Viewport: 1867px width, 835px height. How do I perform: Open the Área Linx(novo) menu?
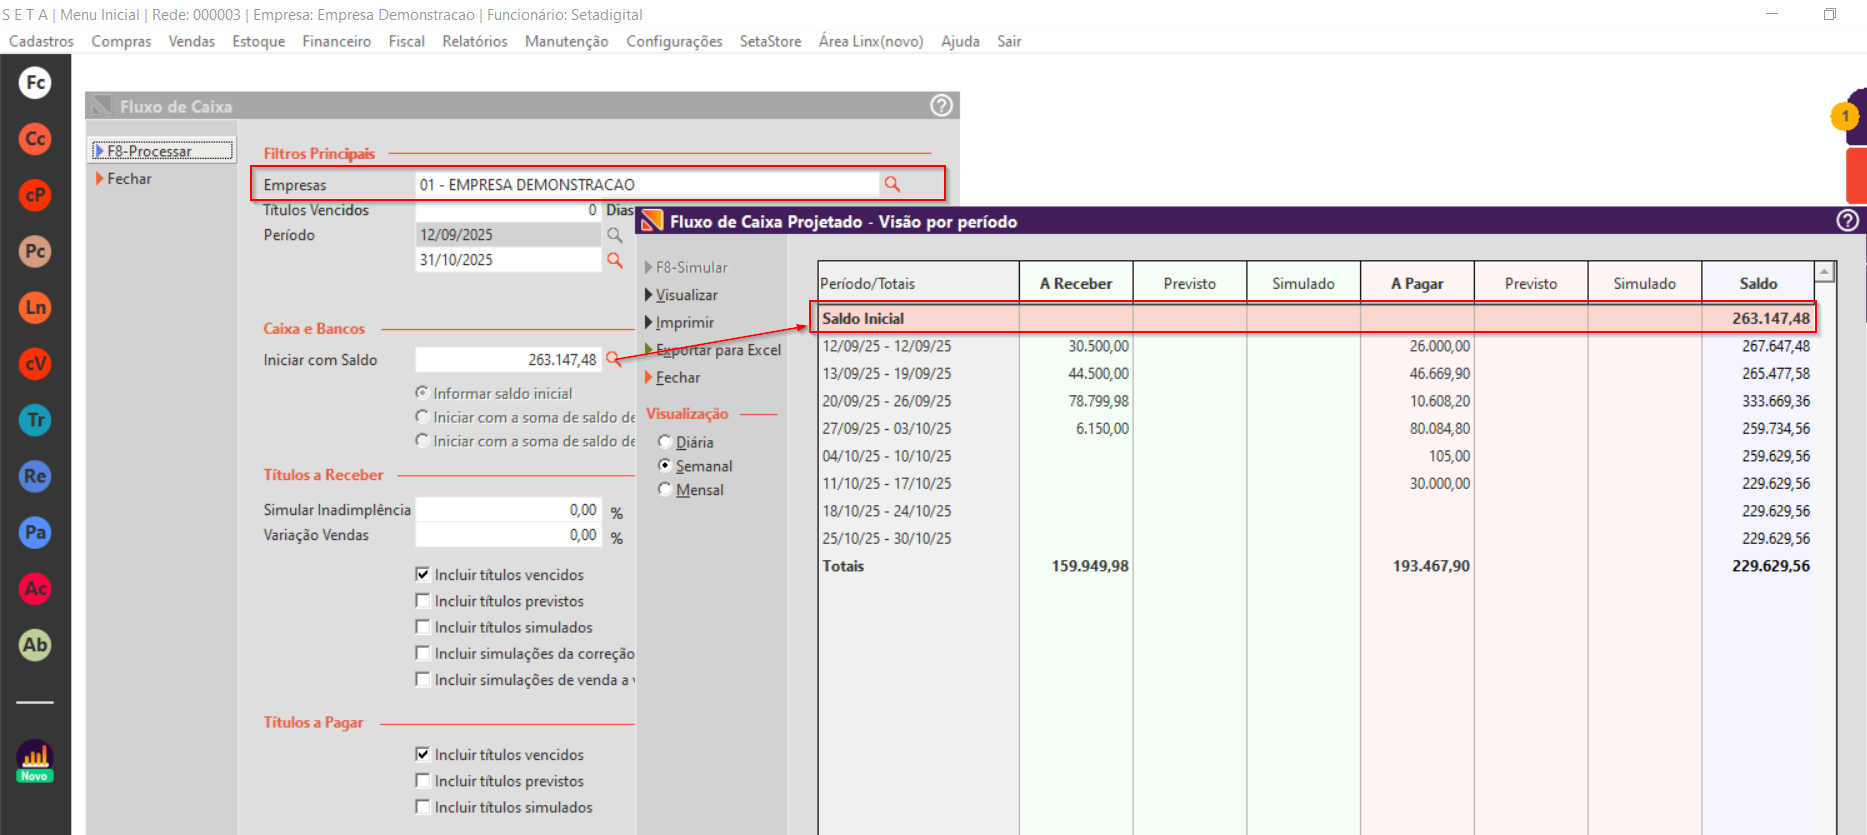(871, 41)
